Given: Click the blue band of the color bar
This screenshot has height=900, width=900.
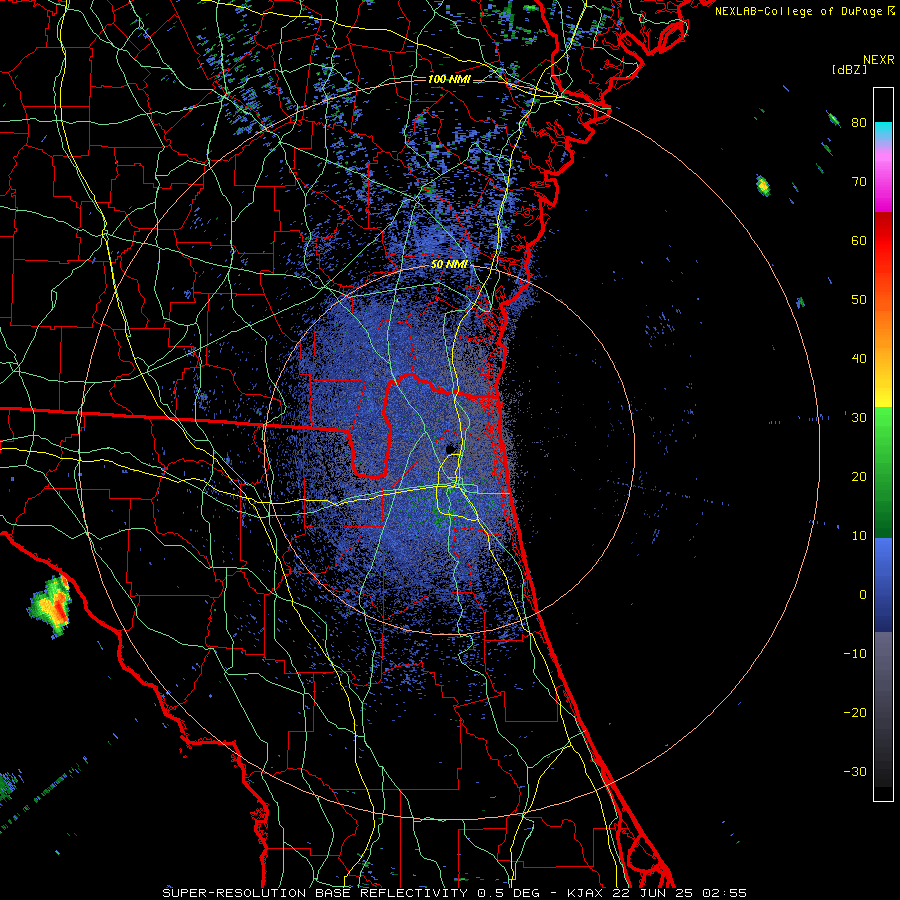Looking at the screenshot, I should (883, 584).
